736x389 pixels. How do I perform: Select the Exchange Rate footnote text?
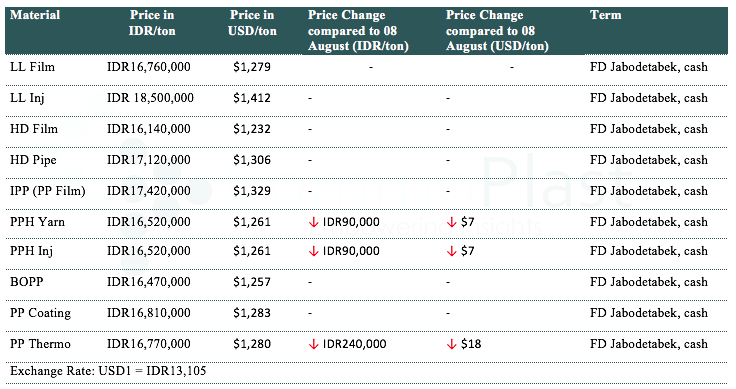108,371
